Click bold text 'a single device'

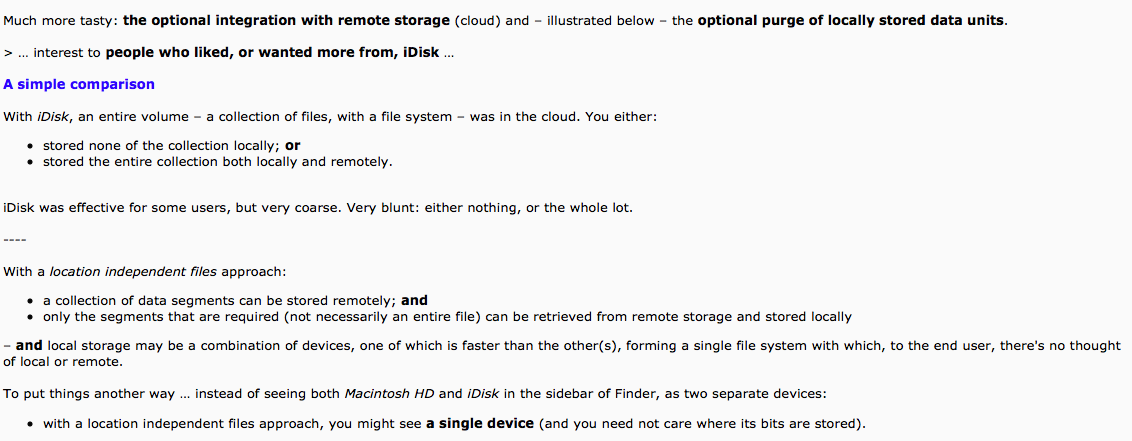tap(480, 423)
